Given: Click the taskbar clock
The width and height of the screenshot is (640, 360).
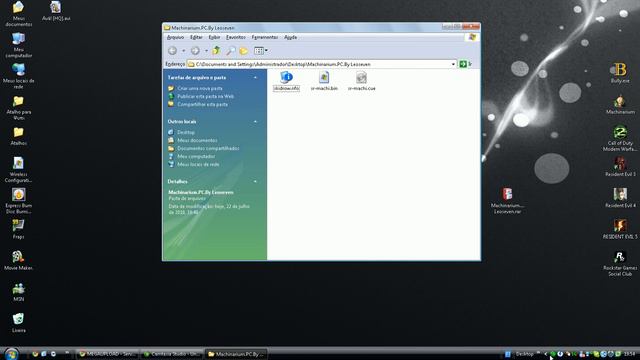Looking at the screenshot, I should 629,354.
